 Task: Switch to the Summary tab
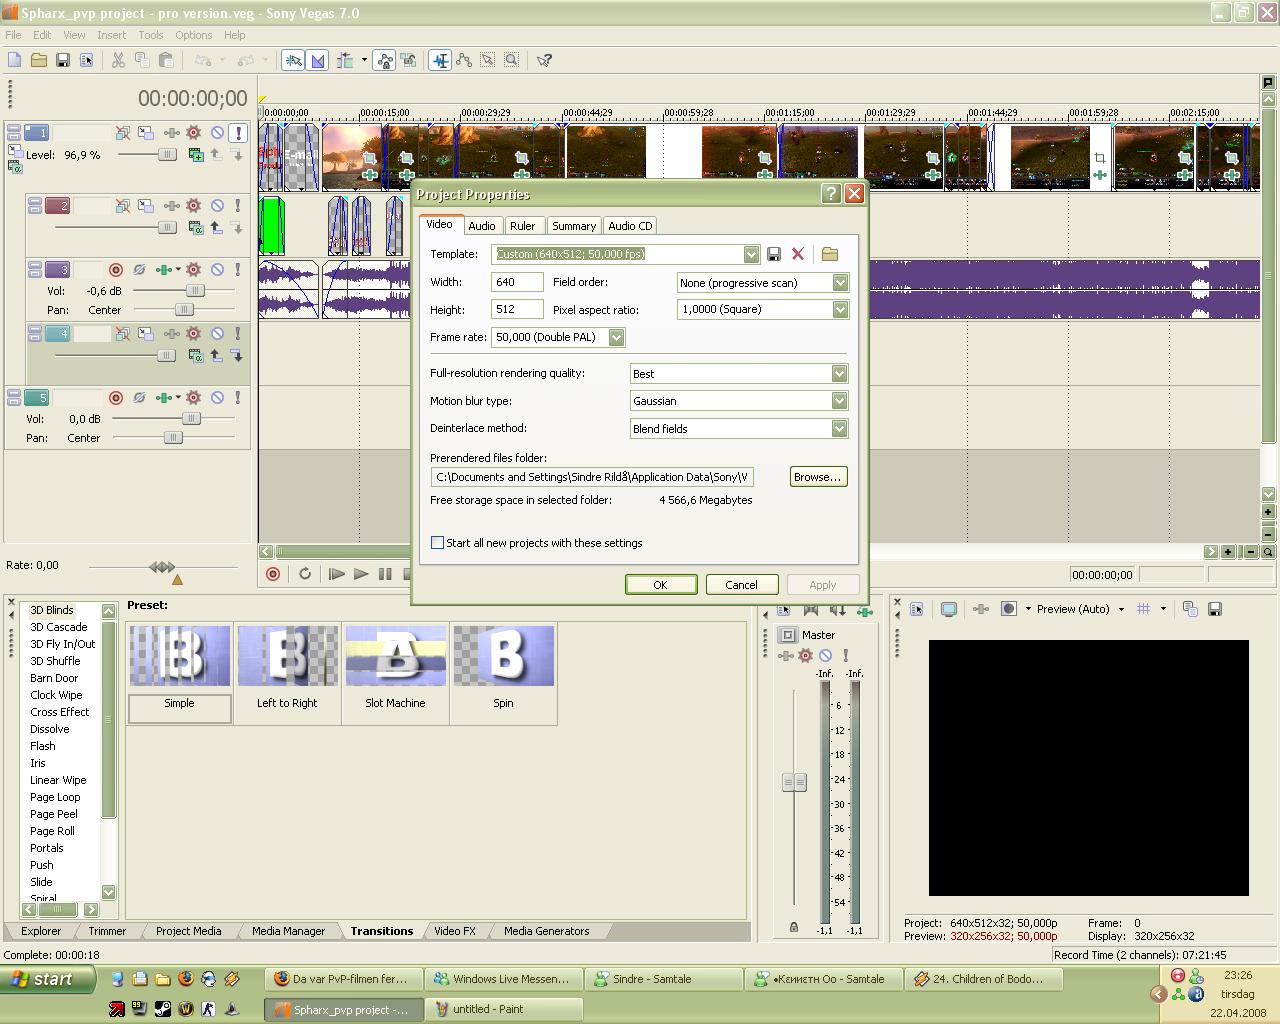click(574, 226)
